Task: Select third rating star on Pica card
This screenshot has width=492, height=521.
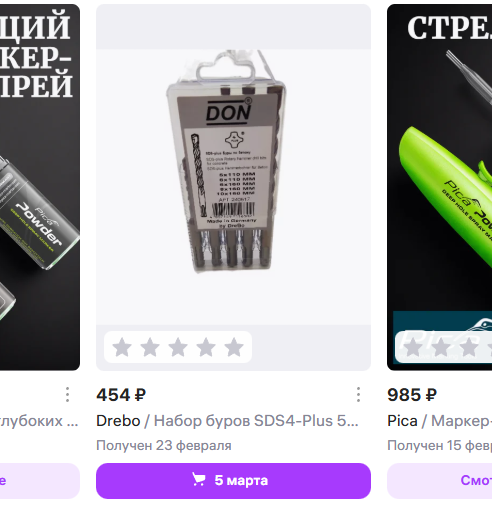Action: click(x=469, y=347)
